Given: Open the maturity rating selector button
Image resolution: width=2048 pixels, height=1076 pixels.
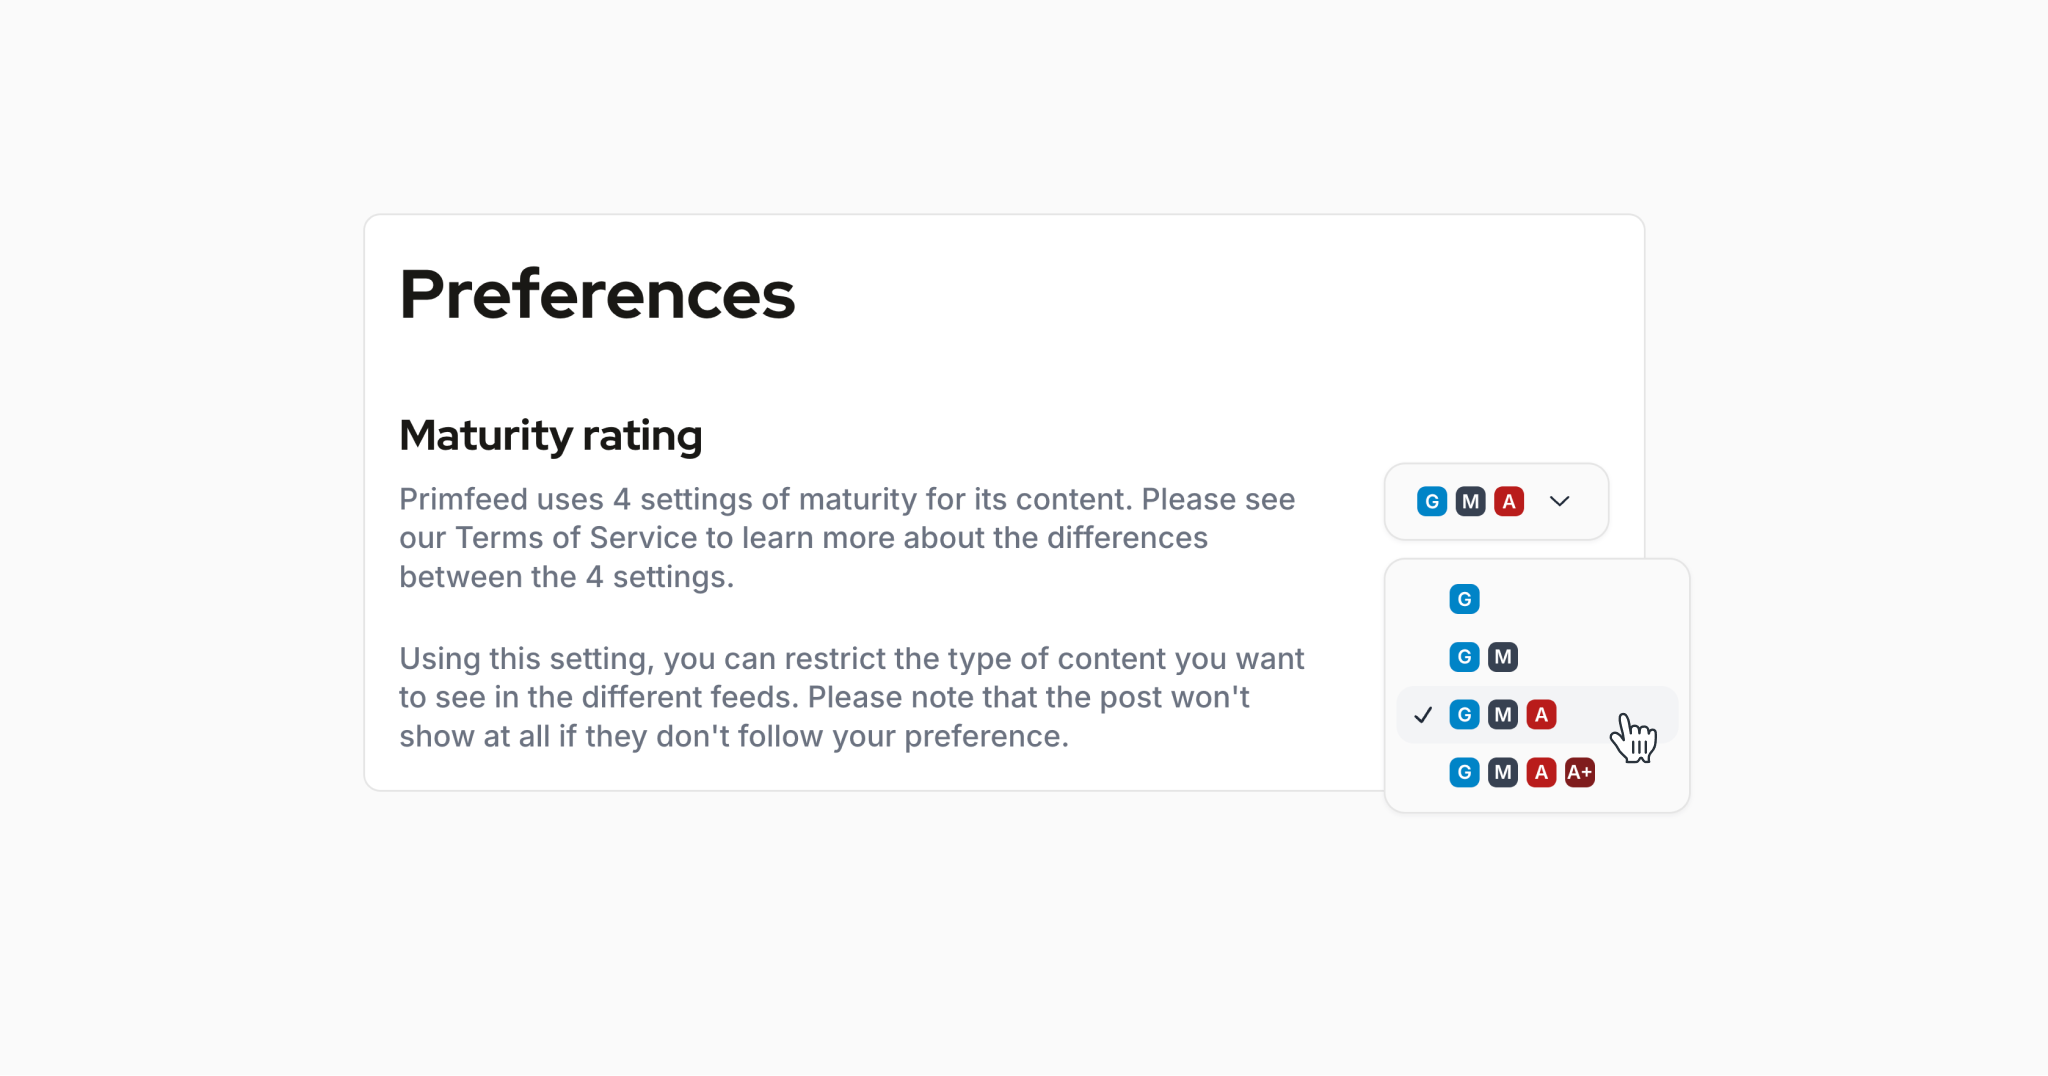Looking at the screenshot, I should point(1495,501).
